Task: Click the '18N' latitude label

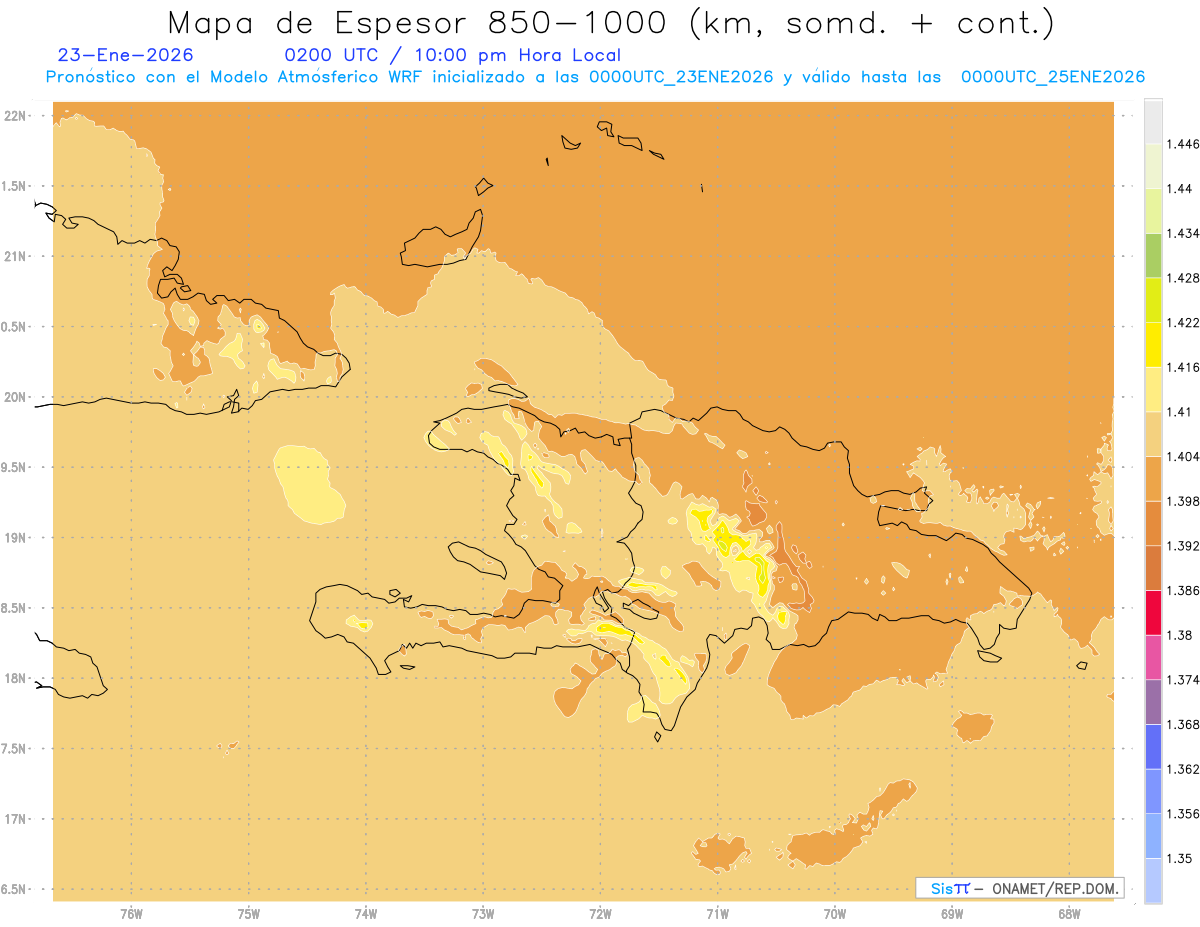Action: point(16,678)
